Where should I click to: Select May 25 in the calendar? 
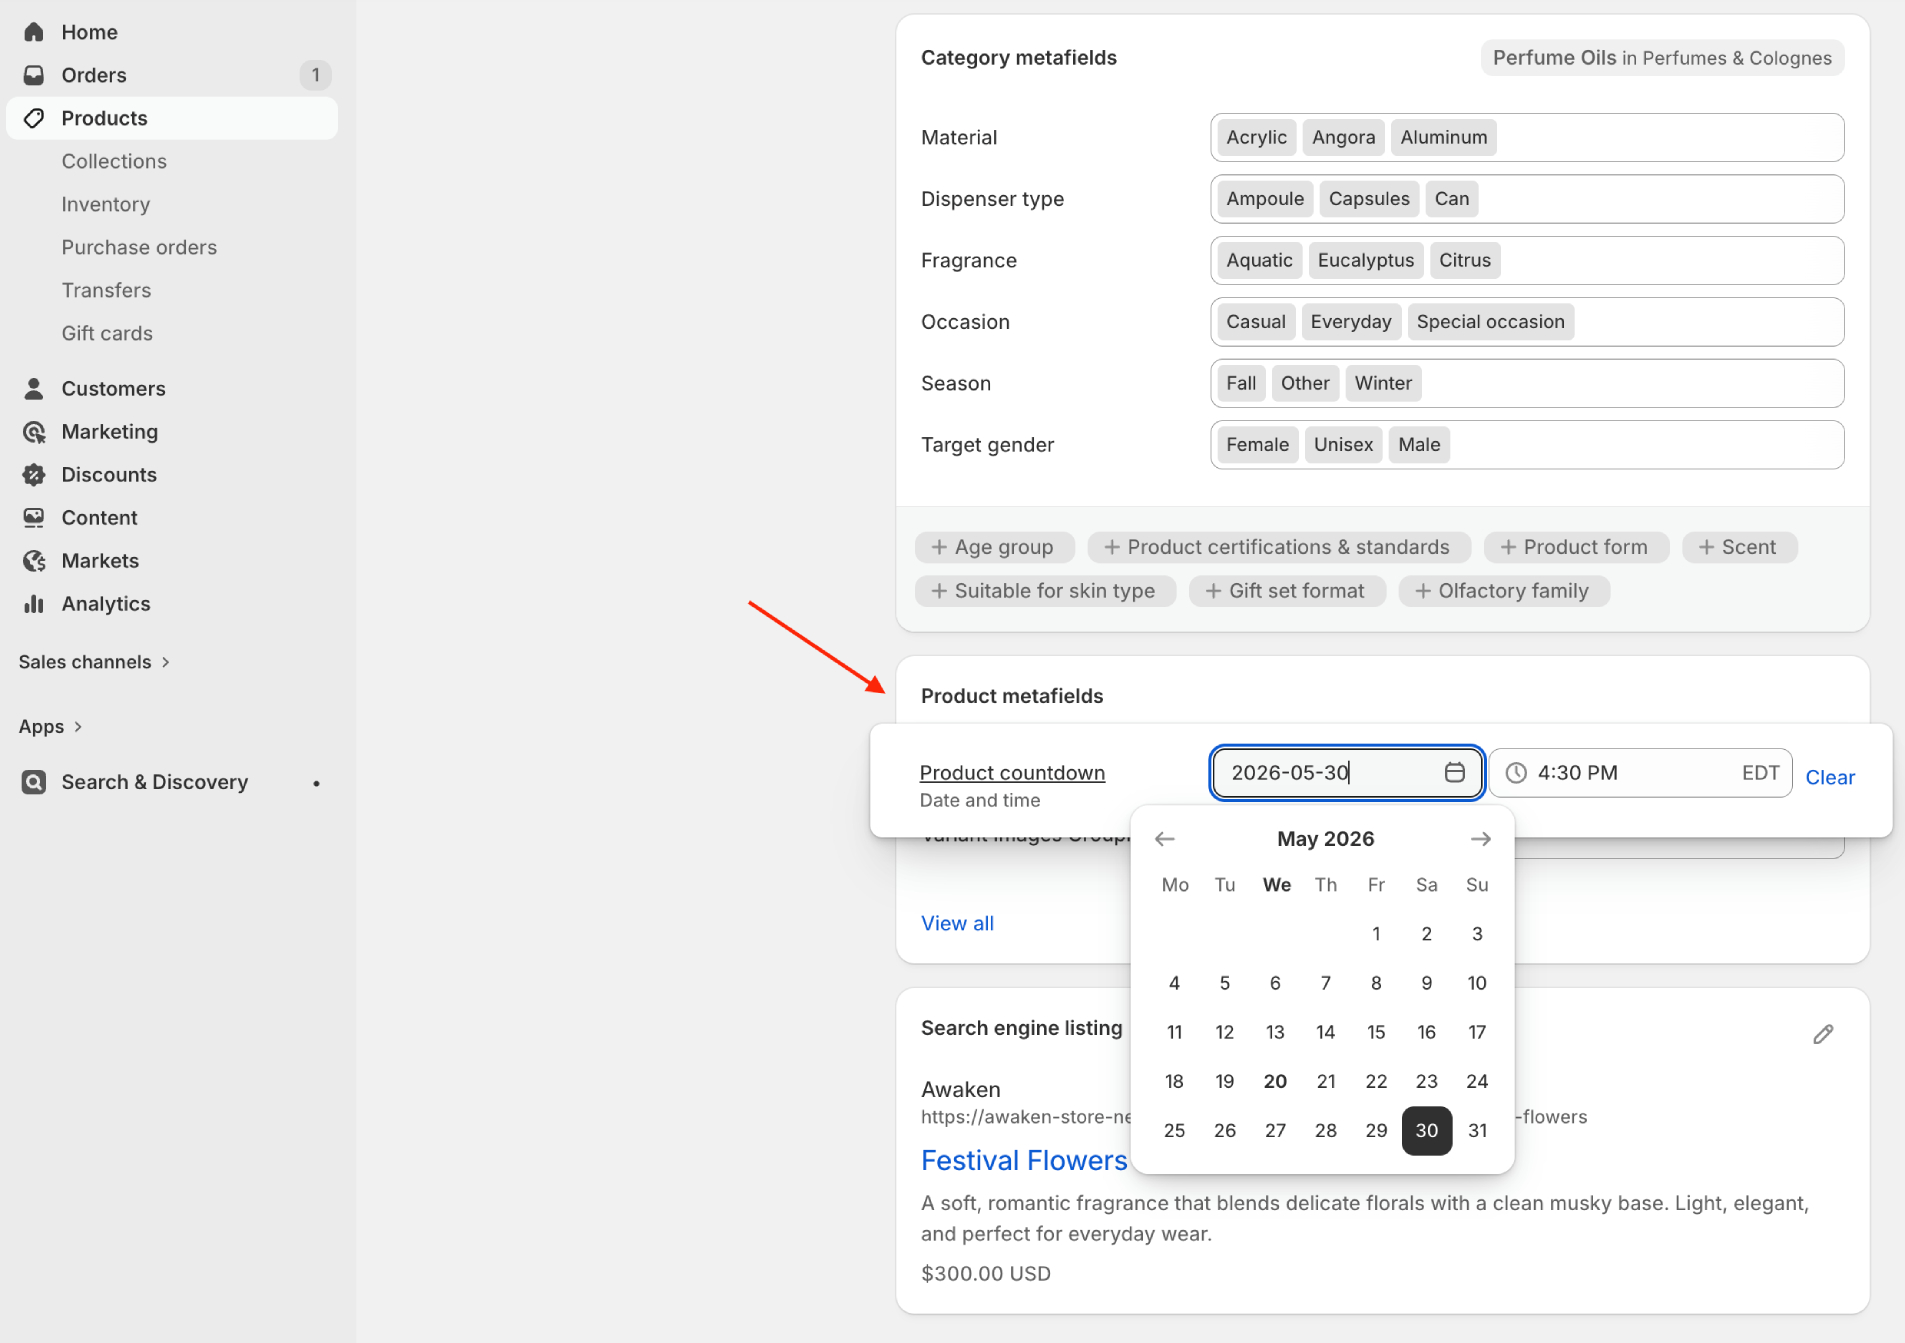tap(1174, 1130)
